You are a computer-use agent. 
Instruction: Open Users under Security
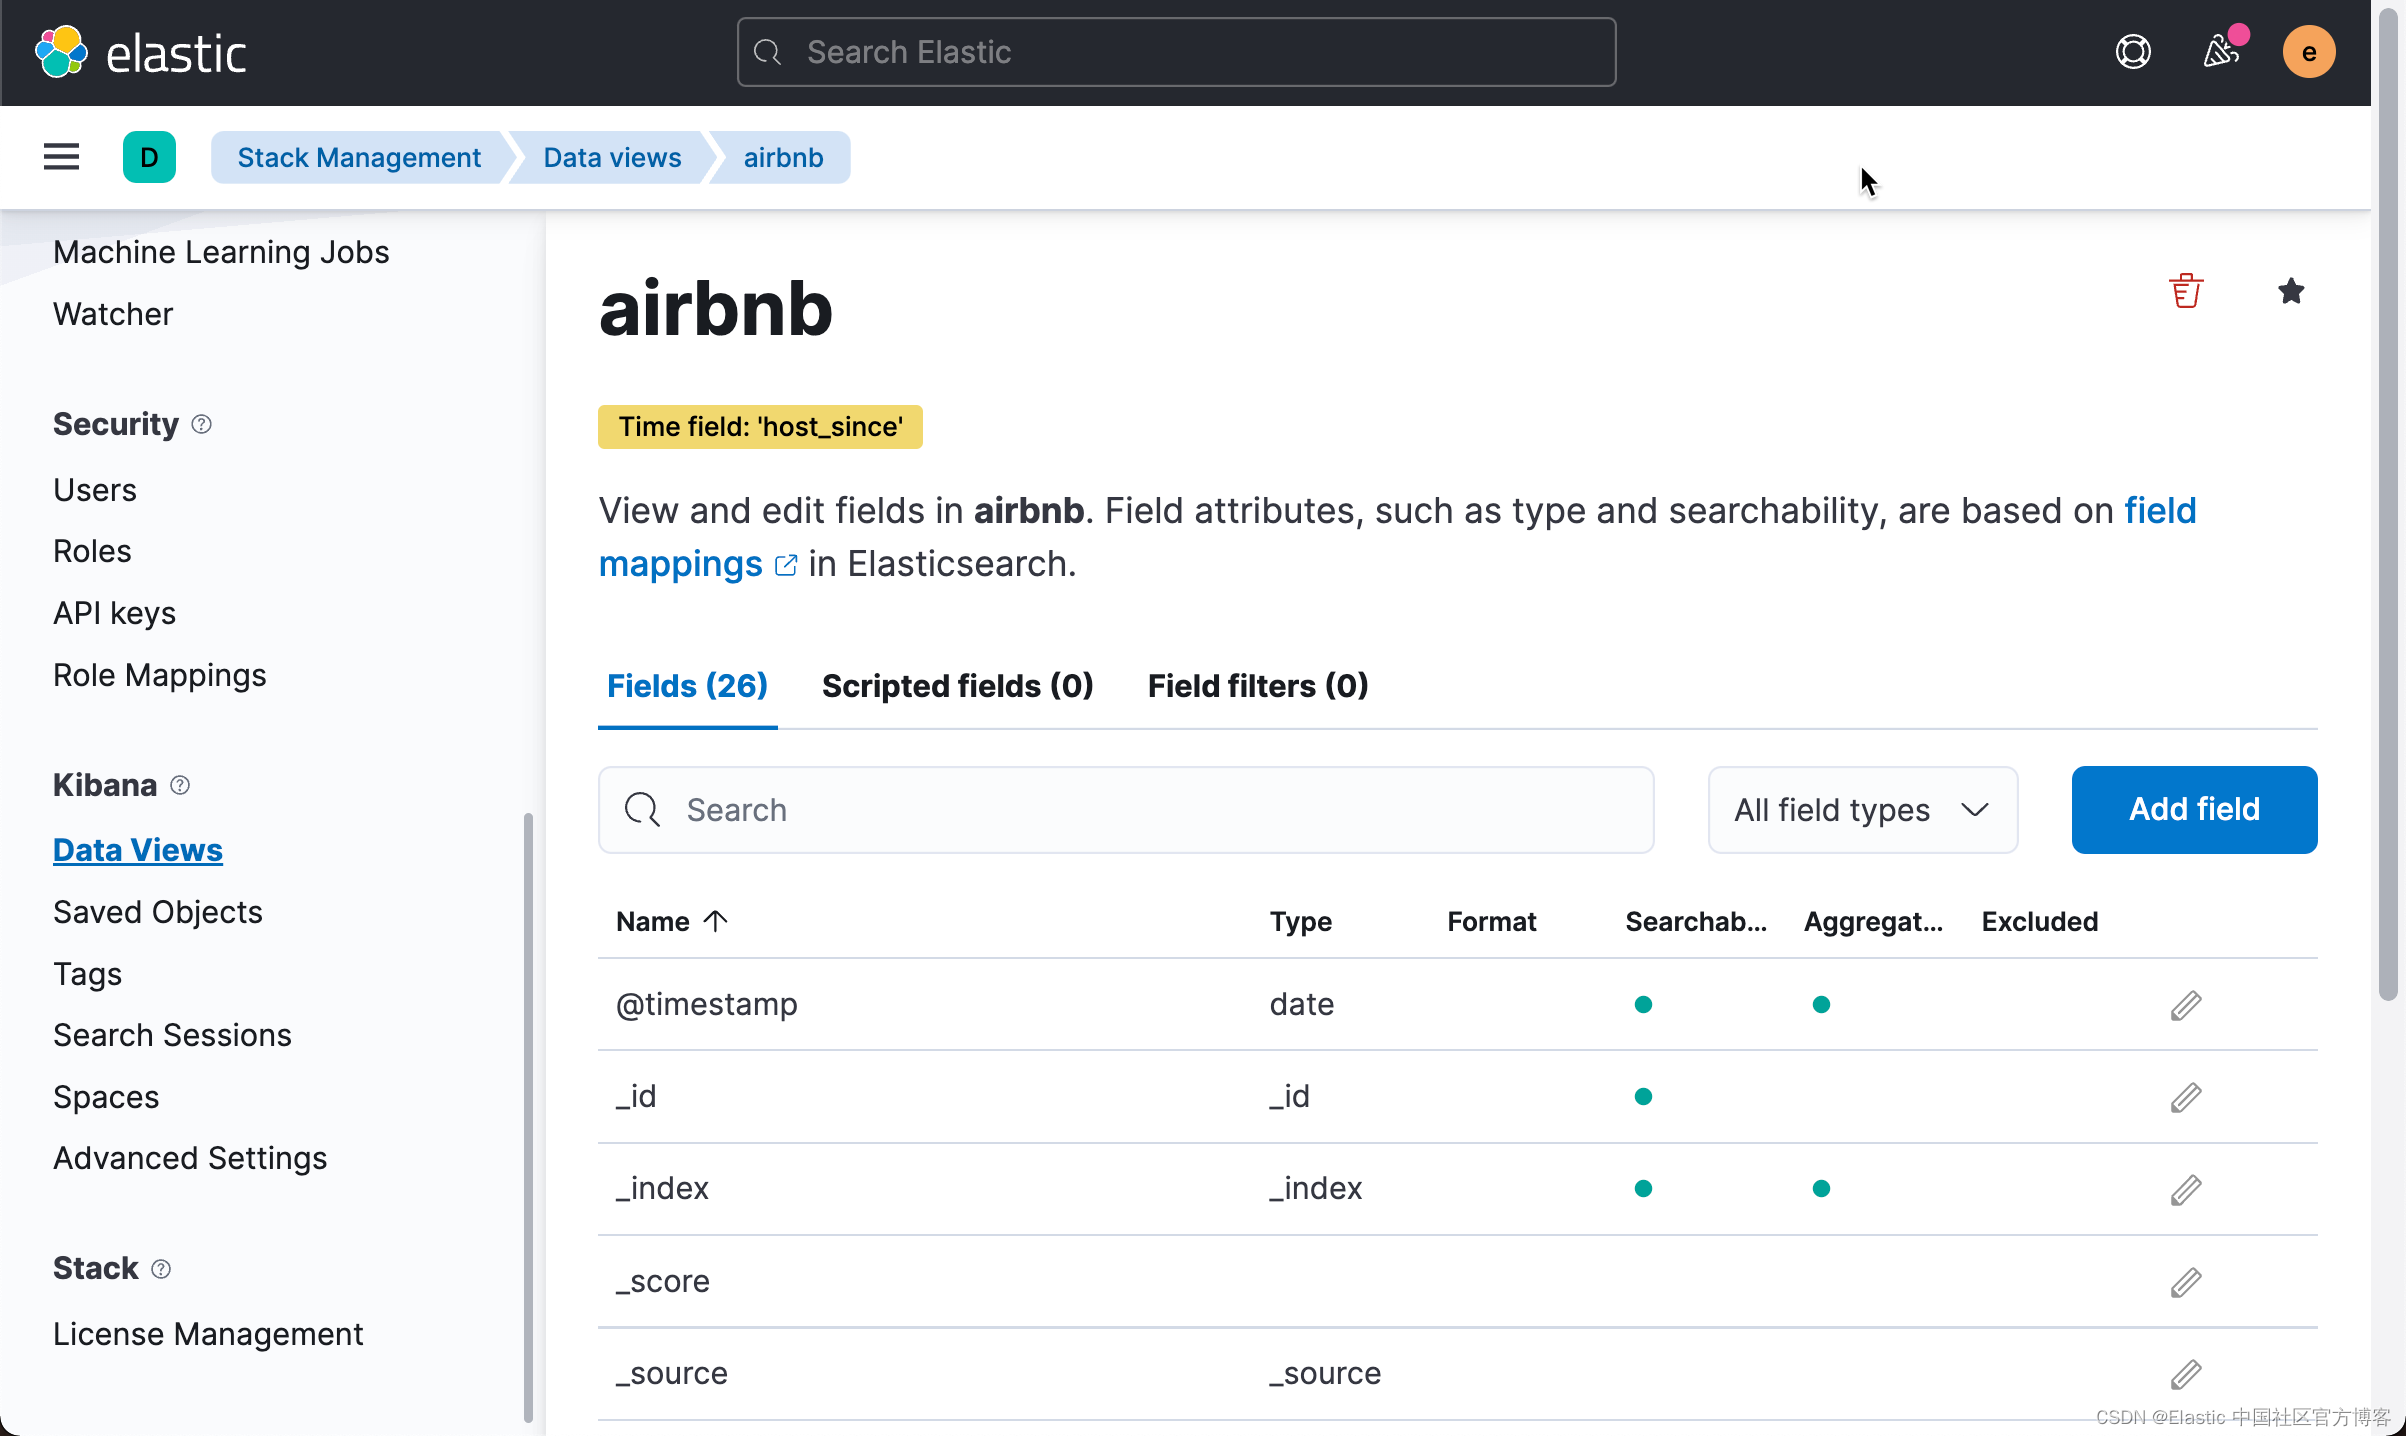point(95,490)
